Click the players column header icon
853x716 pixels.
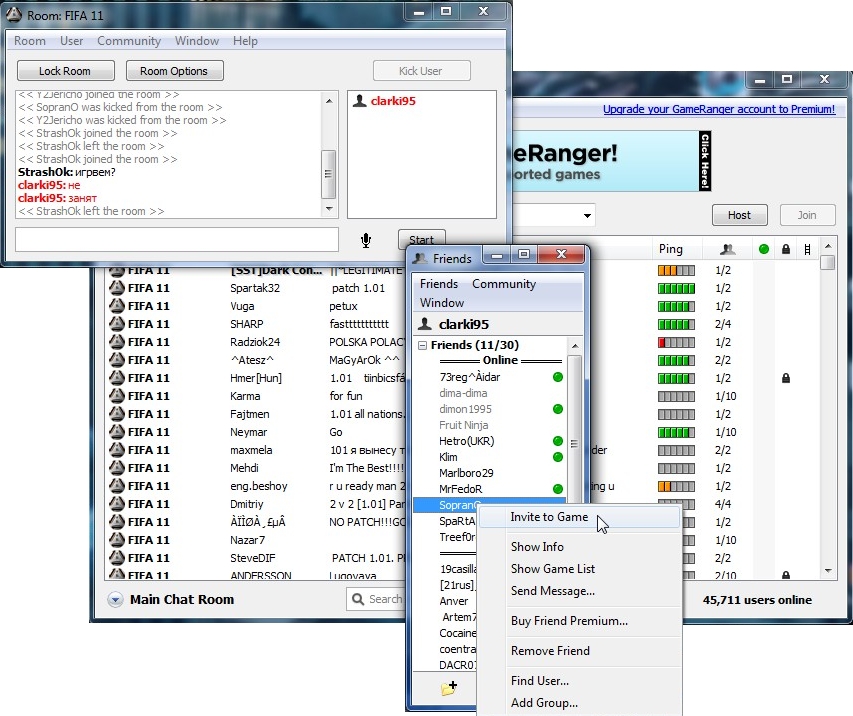coord(727,249)
